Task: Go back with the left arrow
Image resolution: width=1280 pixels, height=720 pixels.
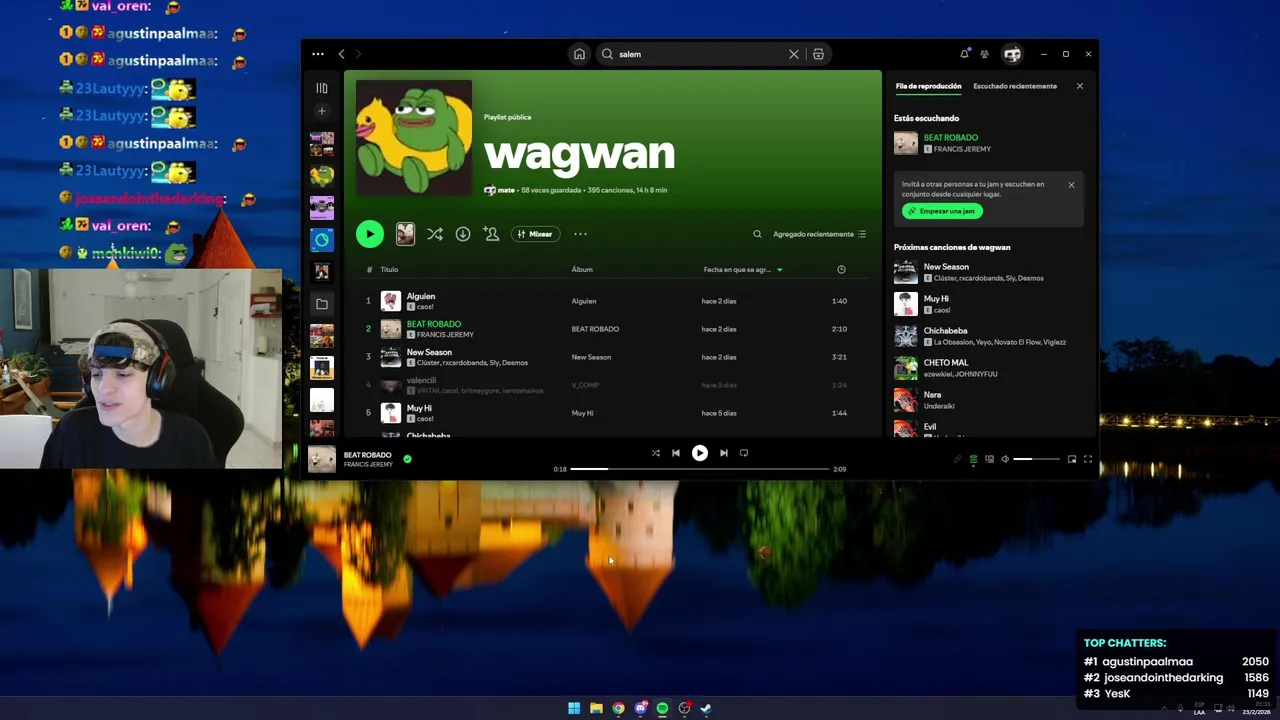Action: click(341, 54)
